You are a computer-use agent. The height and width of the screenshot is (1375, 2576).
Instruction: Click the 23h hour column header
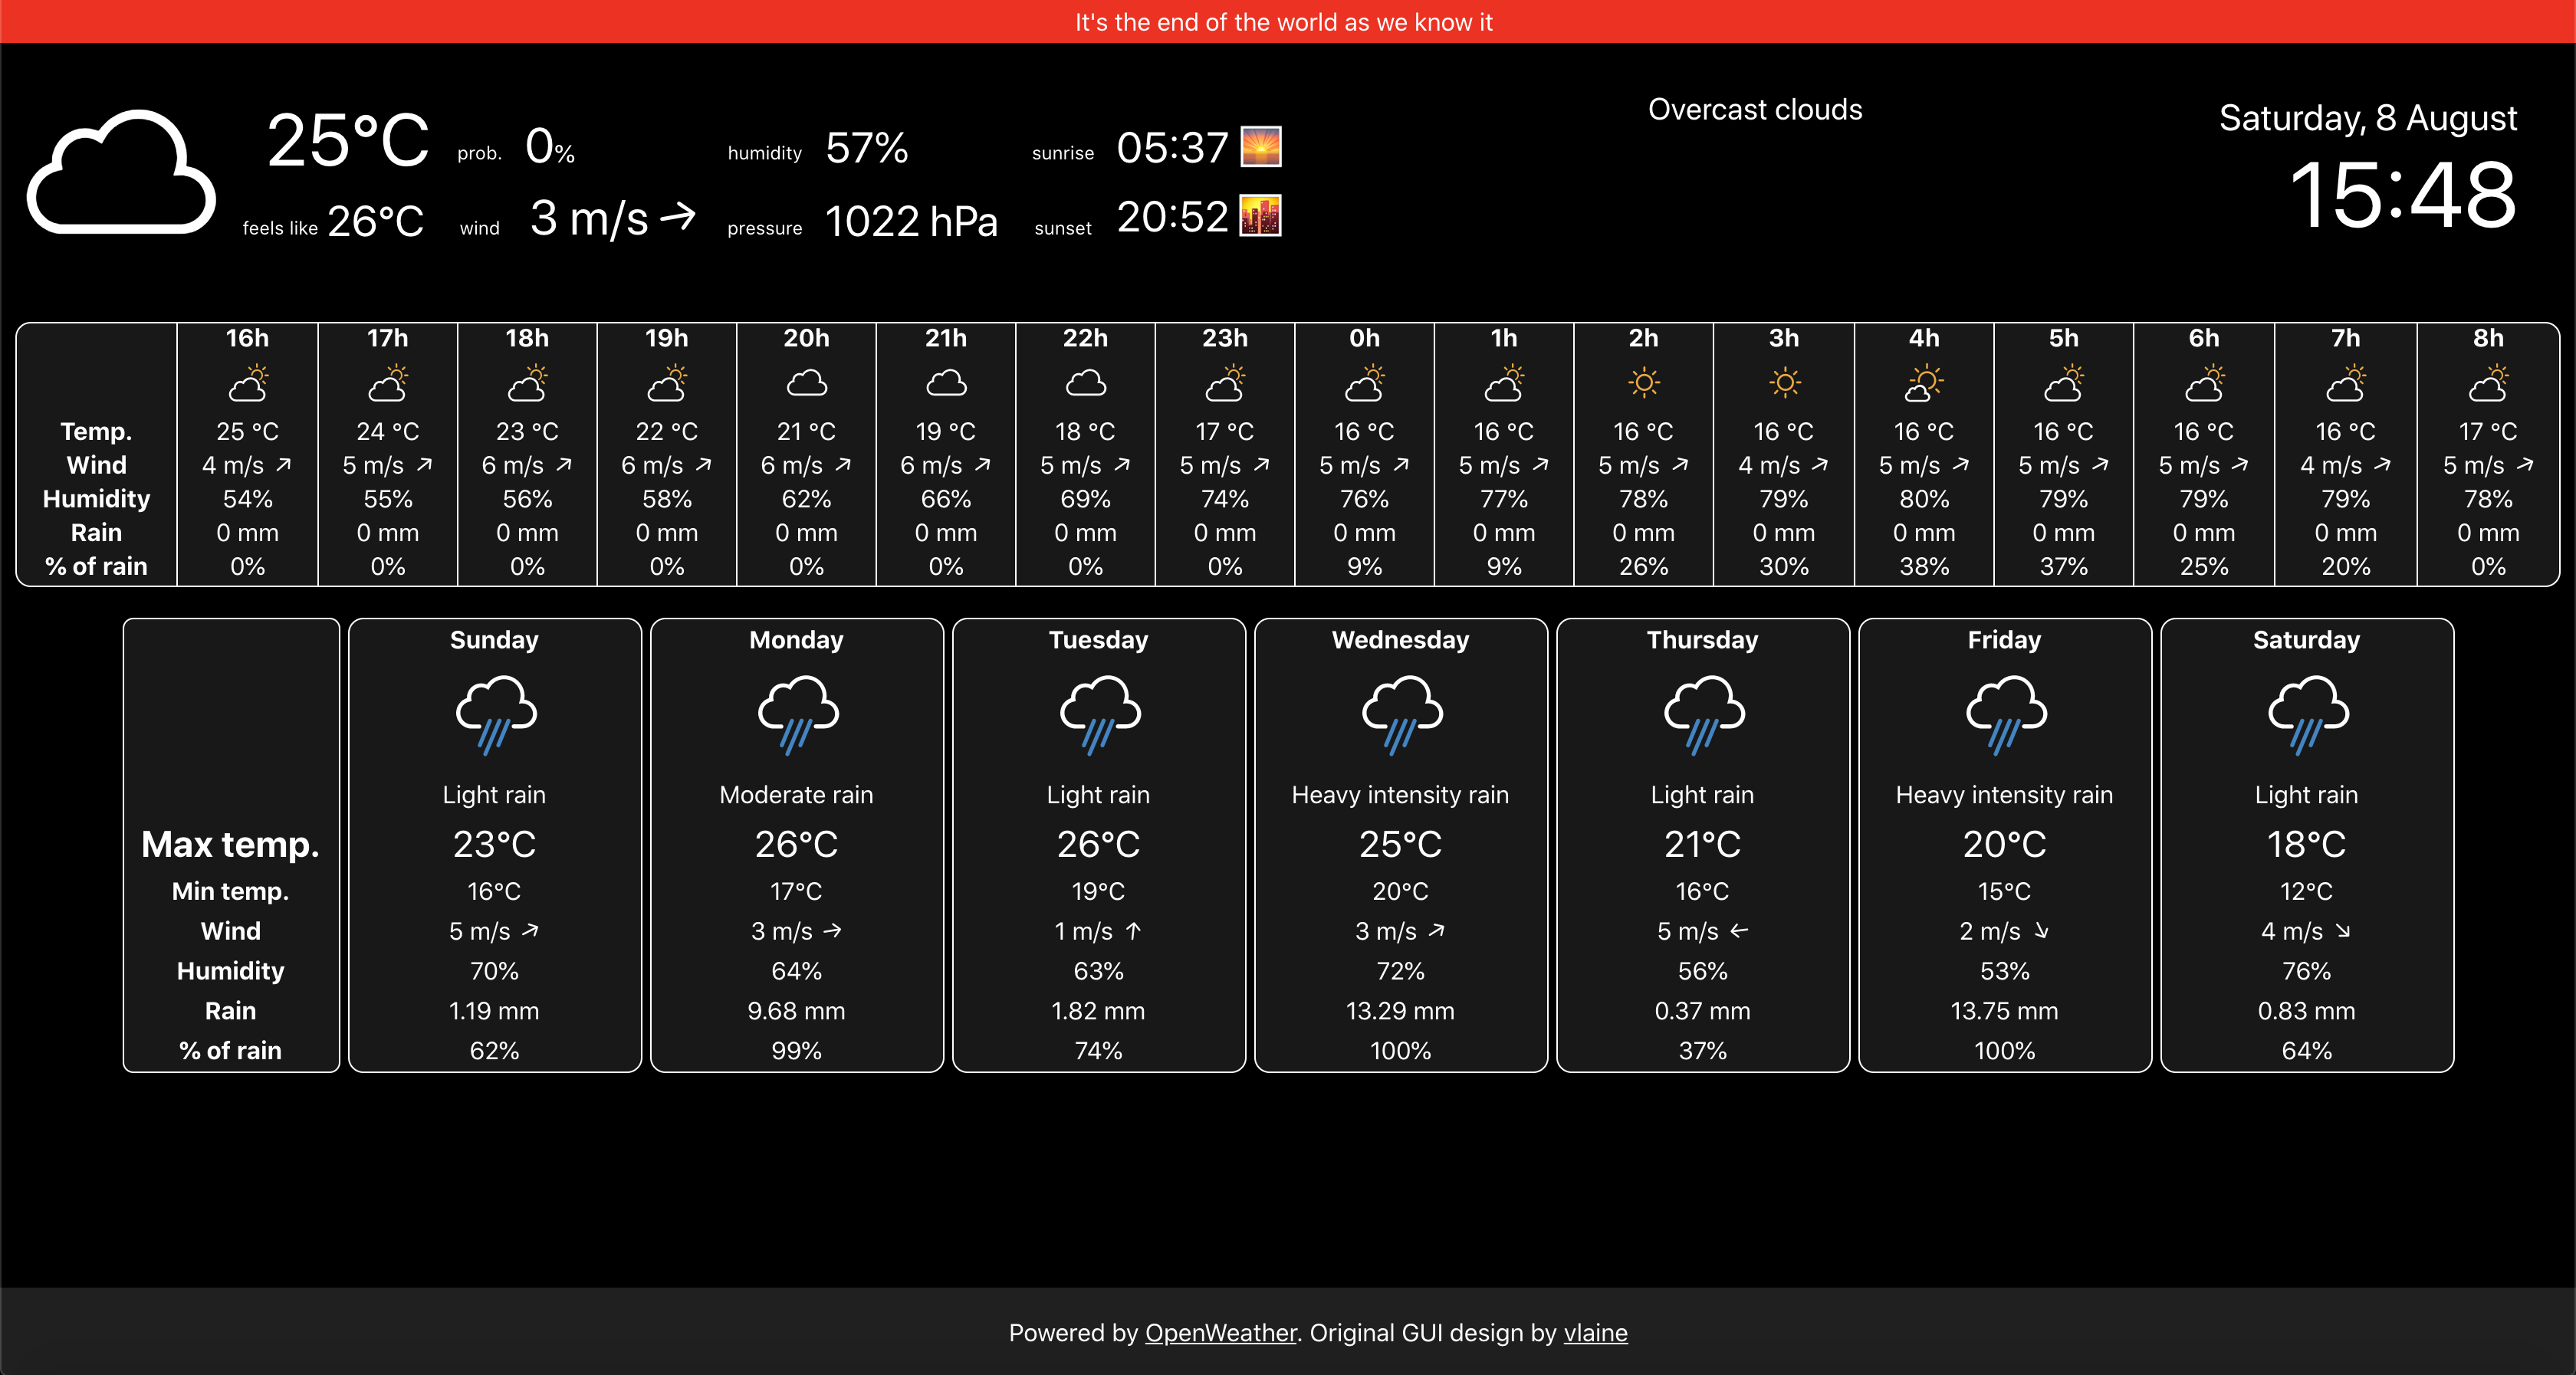(x=1224, y=338)
